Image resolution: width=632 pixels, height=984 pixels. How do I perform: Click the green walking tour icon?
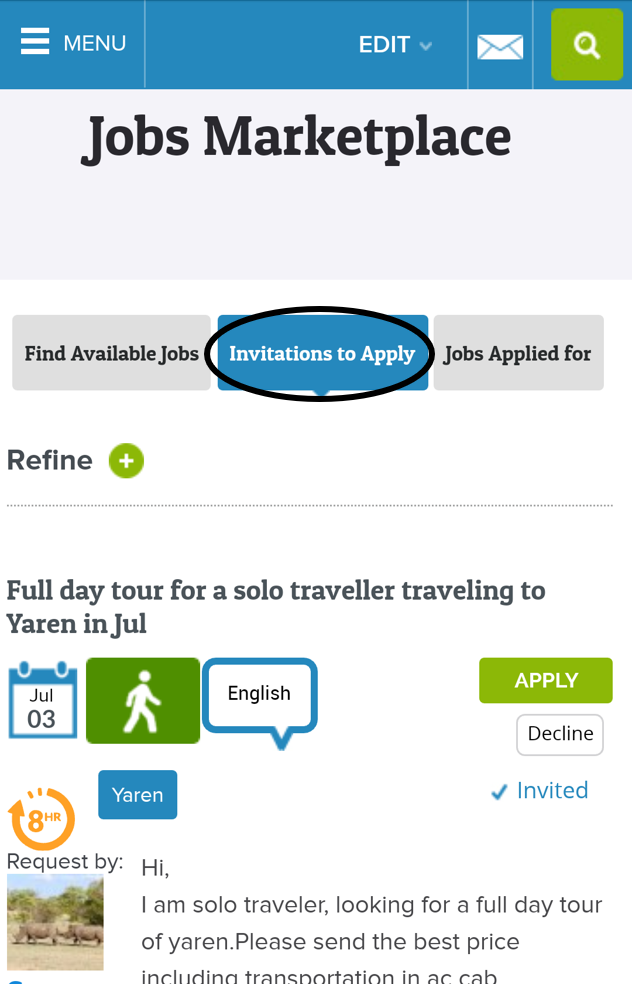point(143,700)
